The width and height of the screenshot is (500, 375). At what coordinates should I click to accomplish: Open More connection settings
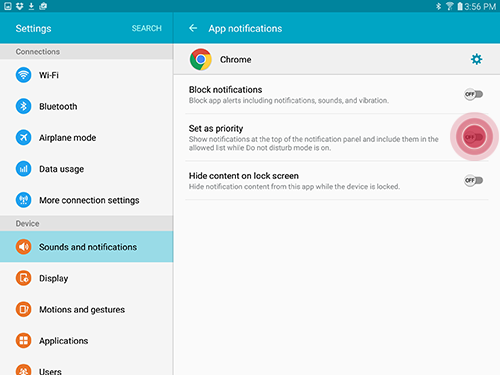[x=87, y=200]
